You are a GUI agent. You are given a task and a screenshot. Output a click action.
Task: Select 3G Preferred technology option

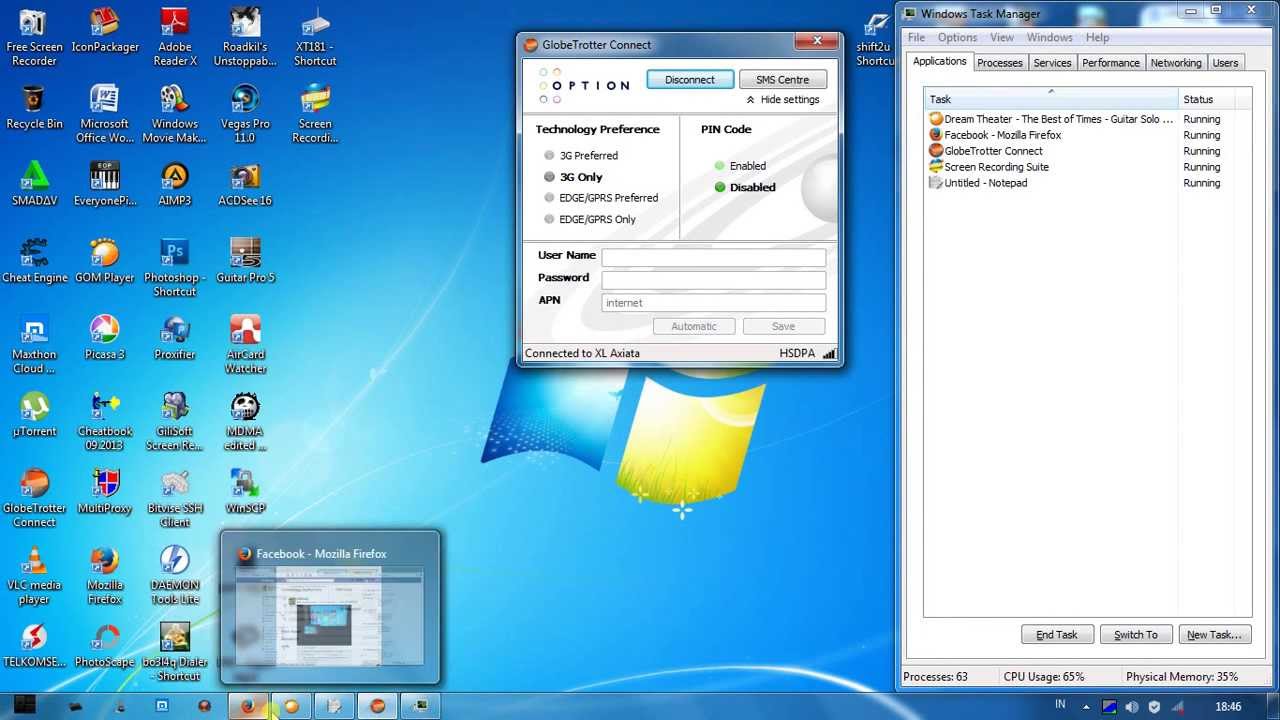(581, 156)
